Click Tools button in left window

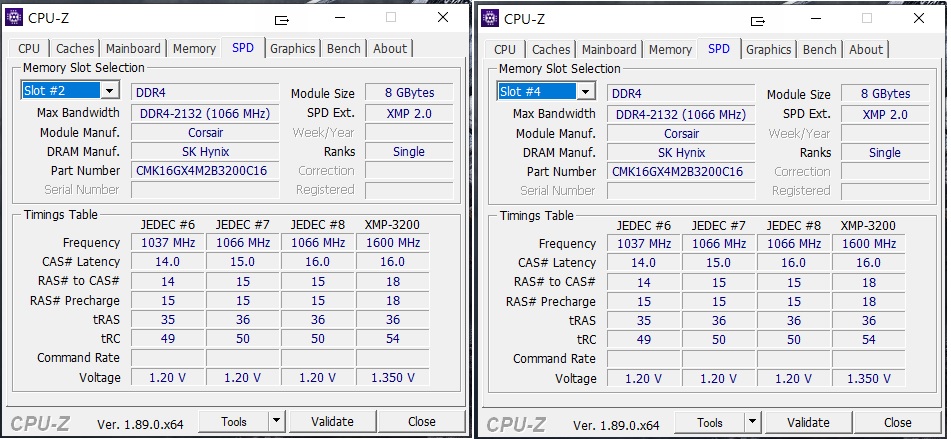[x=234, y=421]
